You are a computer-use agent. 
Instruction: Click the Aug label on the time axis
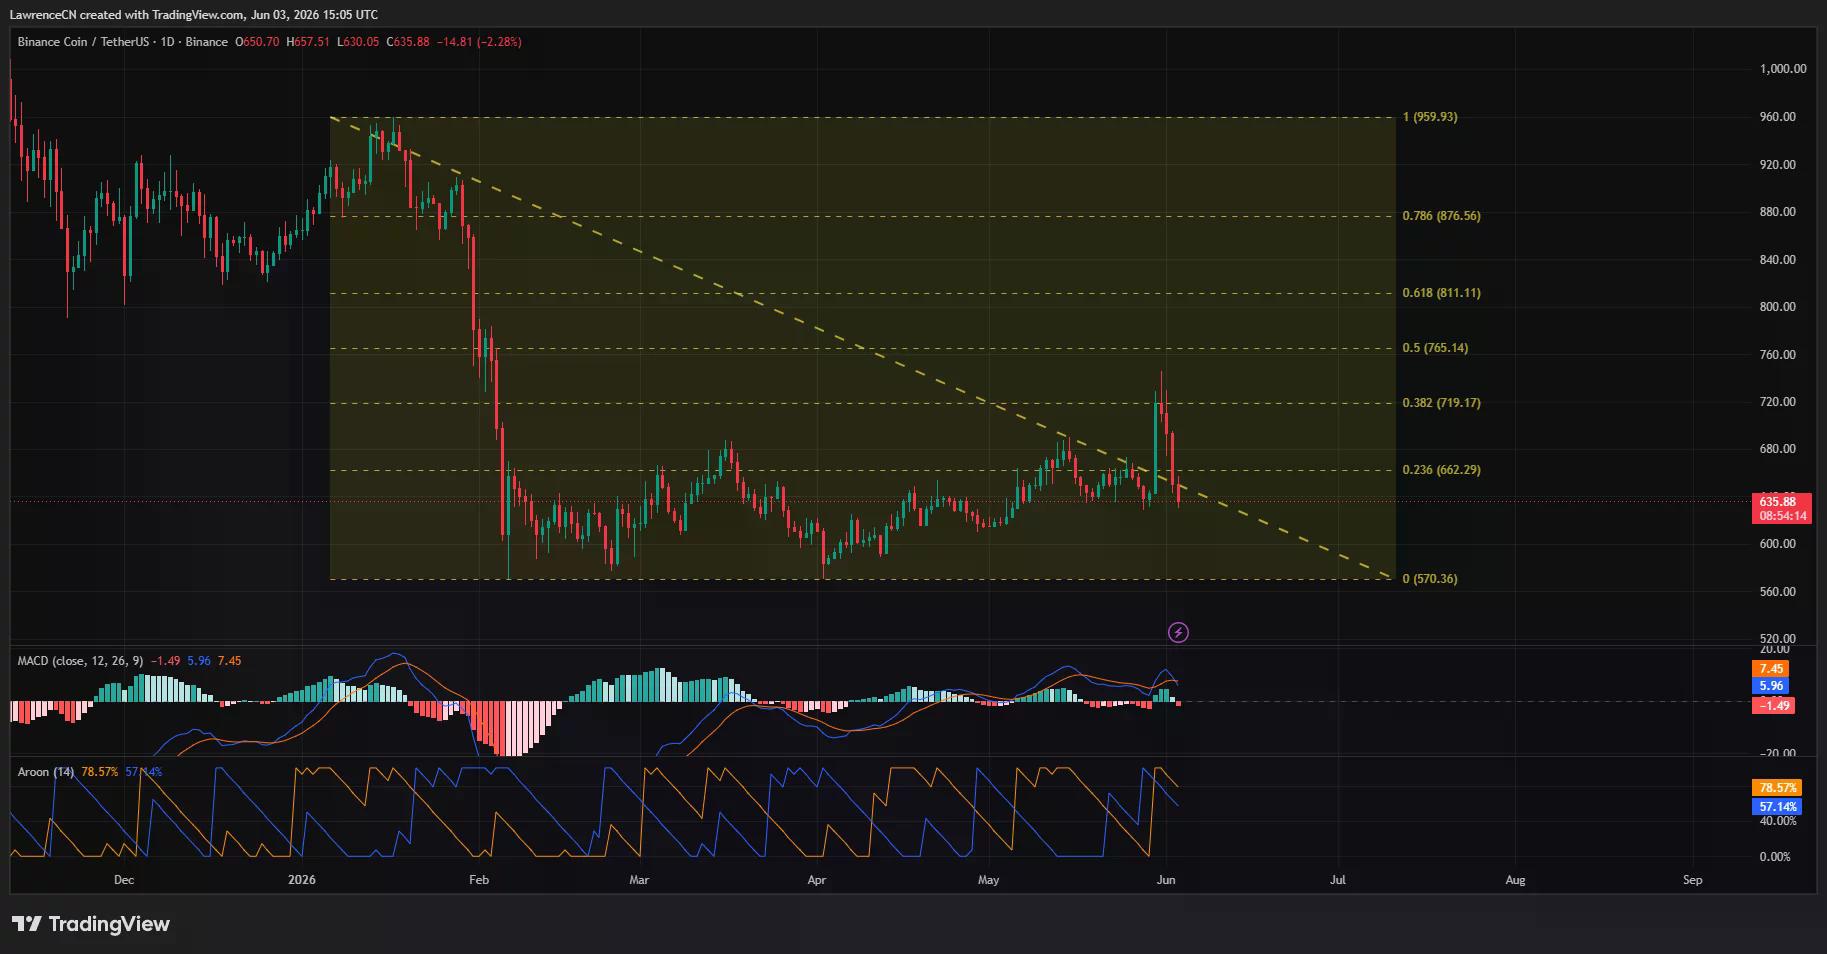tap(1515, 880)
